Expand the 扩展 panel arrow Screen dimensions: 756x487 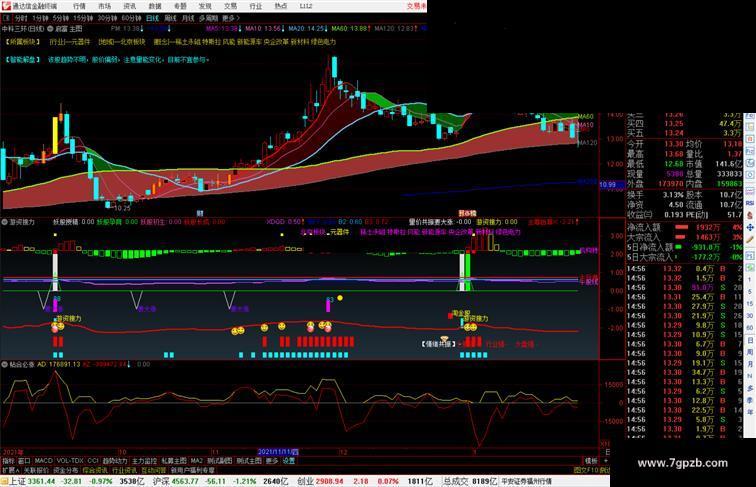11,470
